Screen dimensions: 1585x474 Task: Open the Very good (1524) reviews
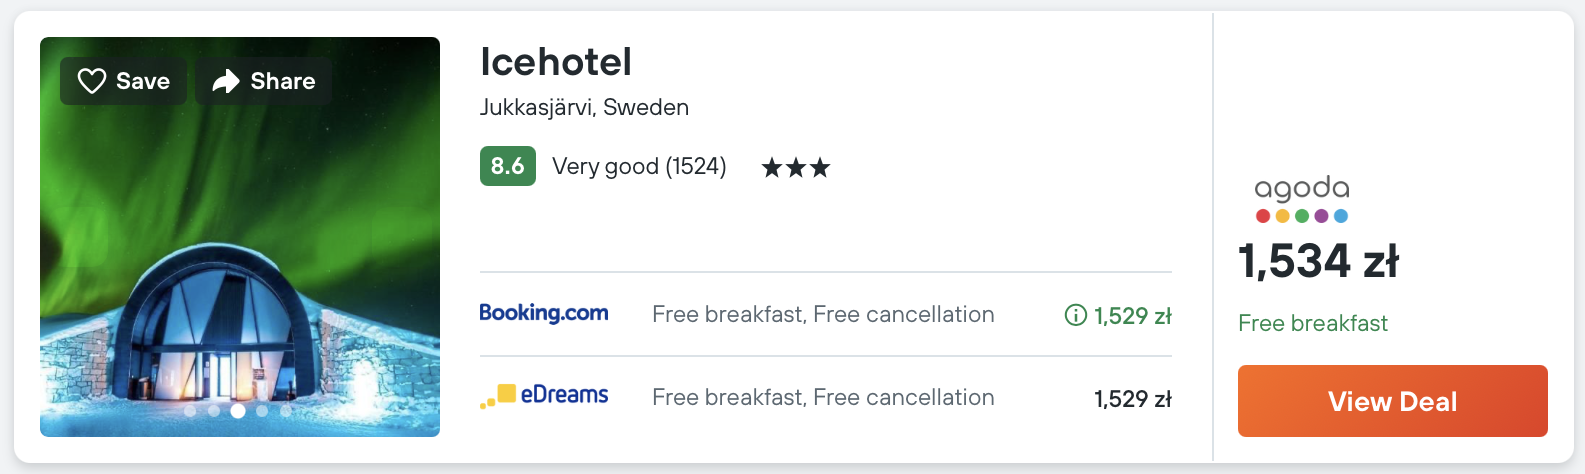[x=639, y=166]
